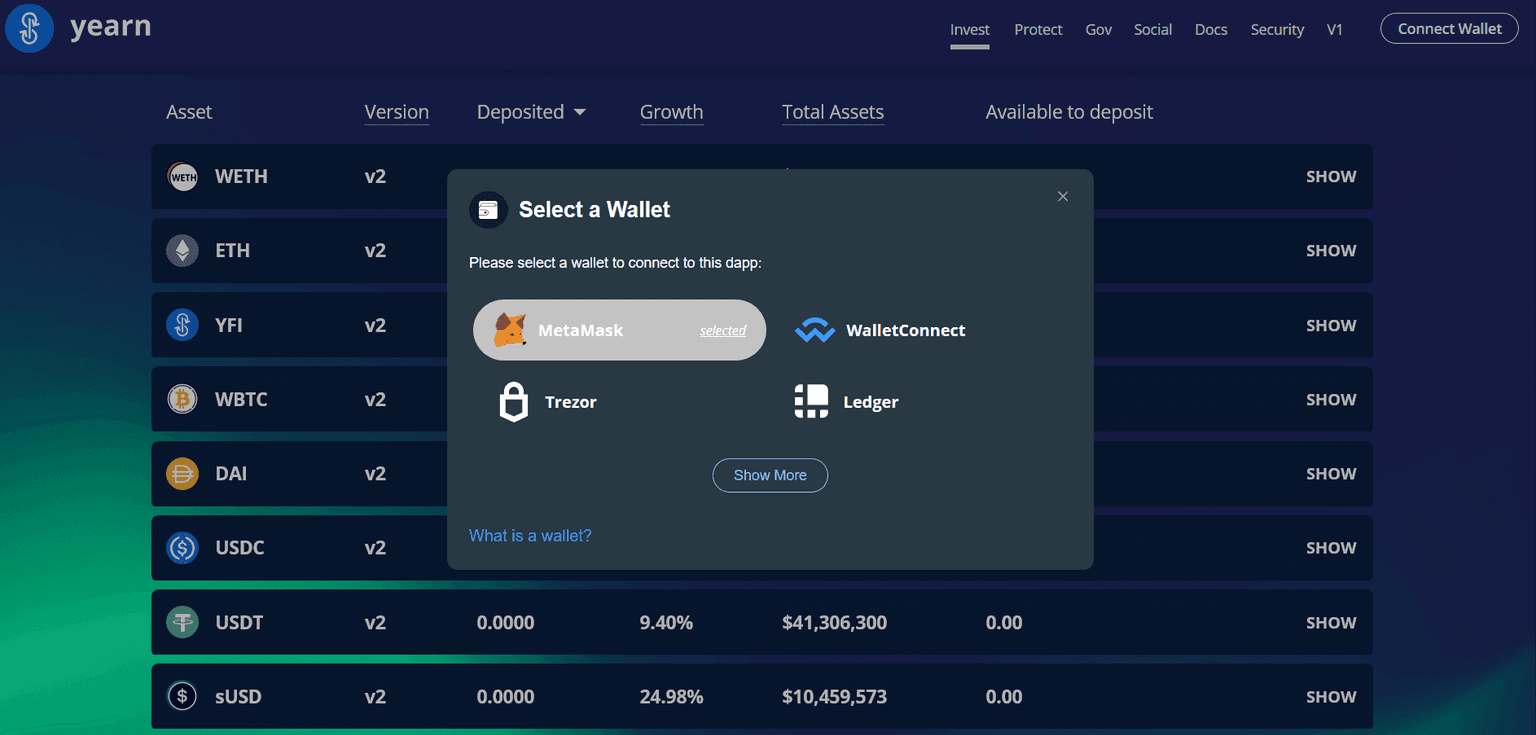The image size is (1536, 735).
Task: Select the WalletConnect wallet icon
Action: [814, 330]
